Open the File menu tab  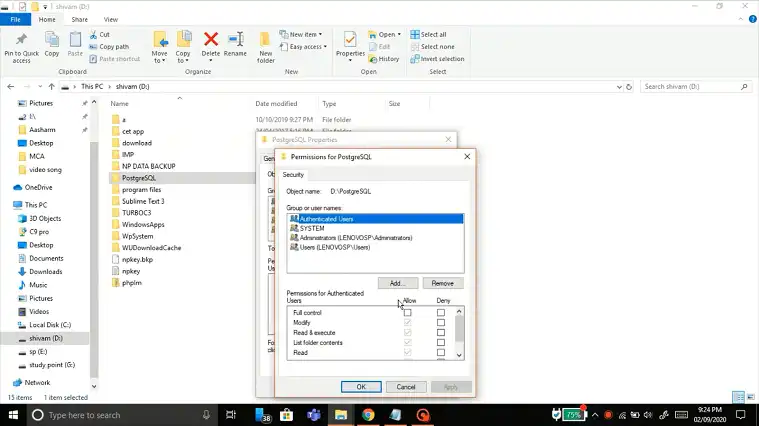tap(15, 19)
